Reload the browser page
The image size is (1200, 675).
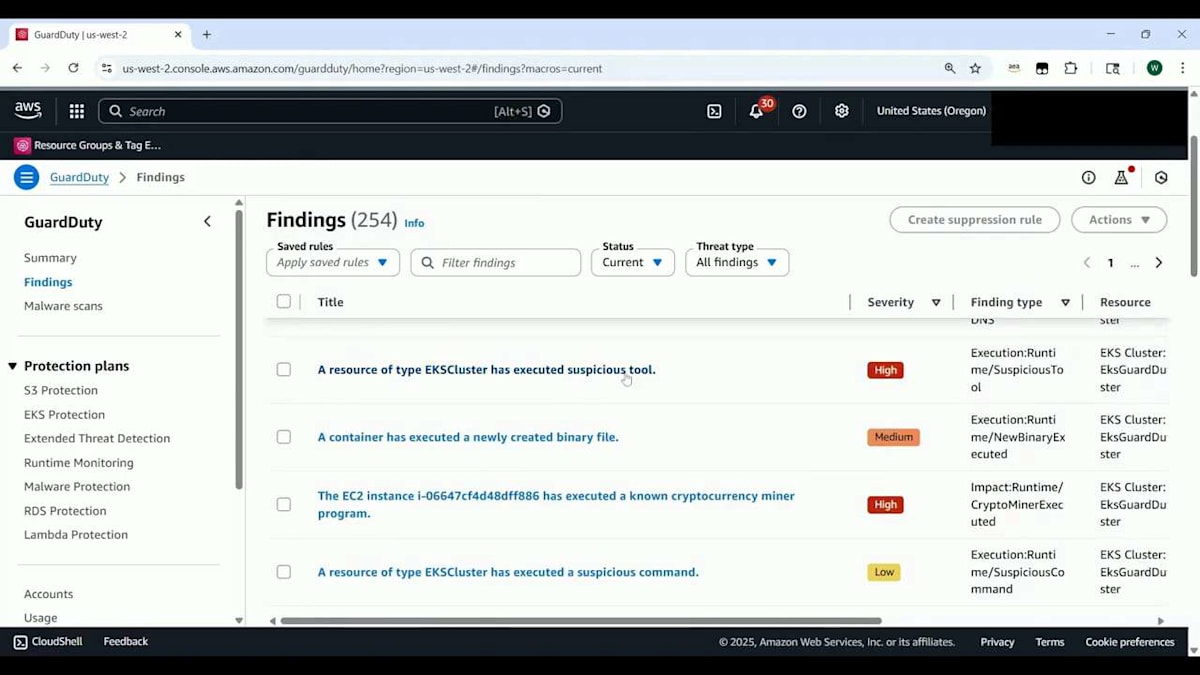[x=73, y=68]
